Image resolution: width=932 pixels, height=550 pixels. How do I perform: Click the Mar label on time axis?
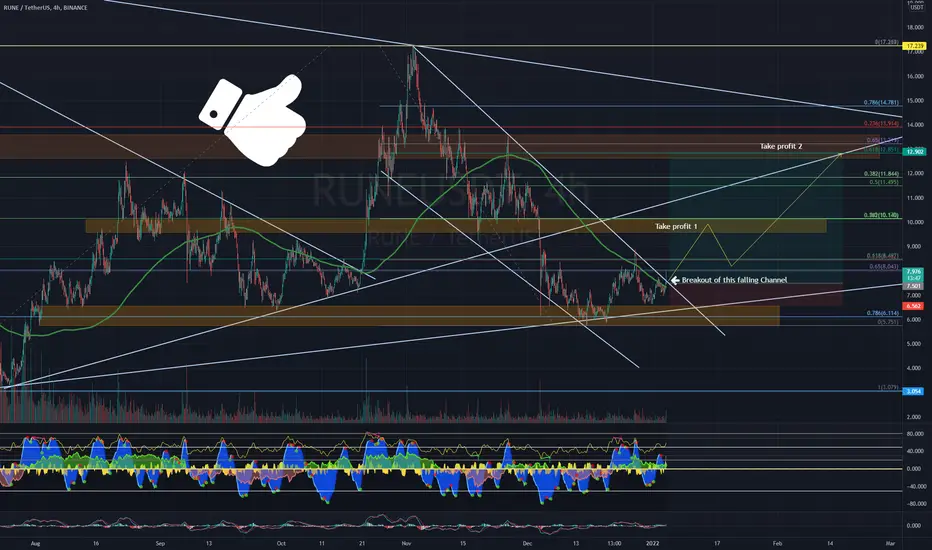coord(890,543)
